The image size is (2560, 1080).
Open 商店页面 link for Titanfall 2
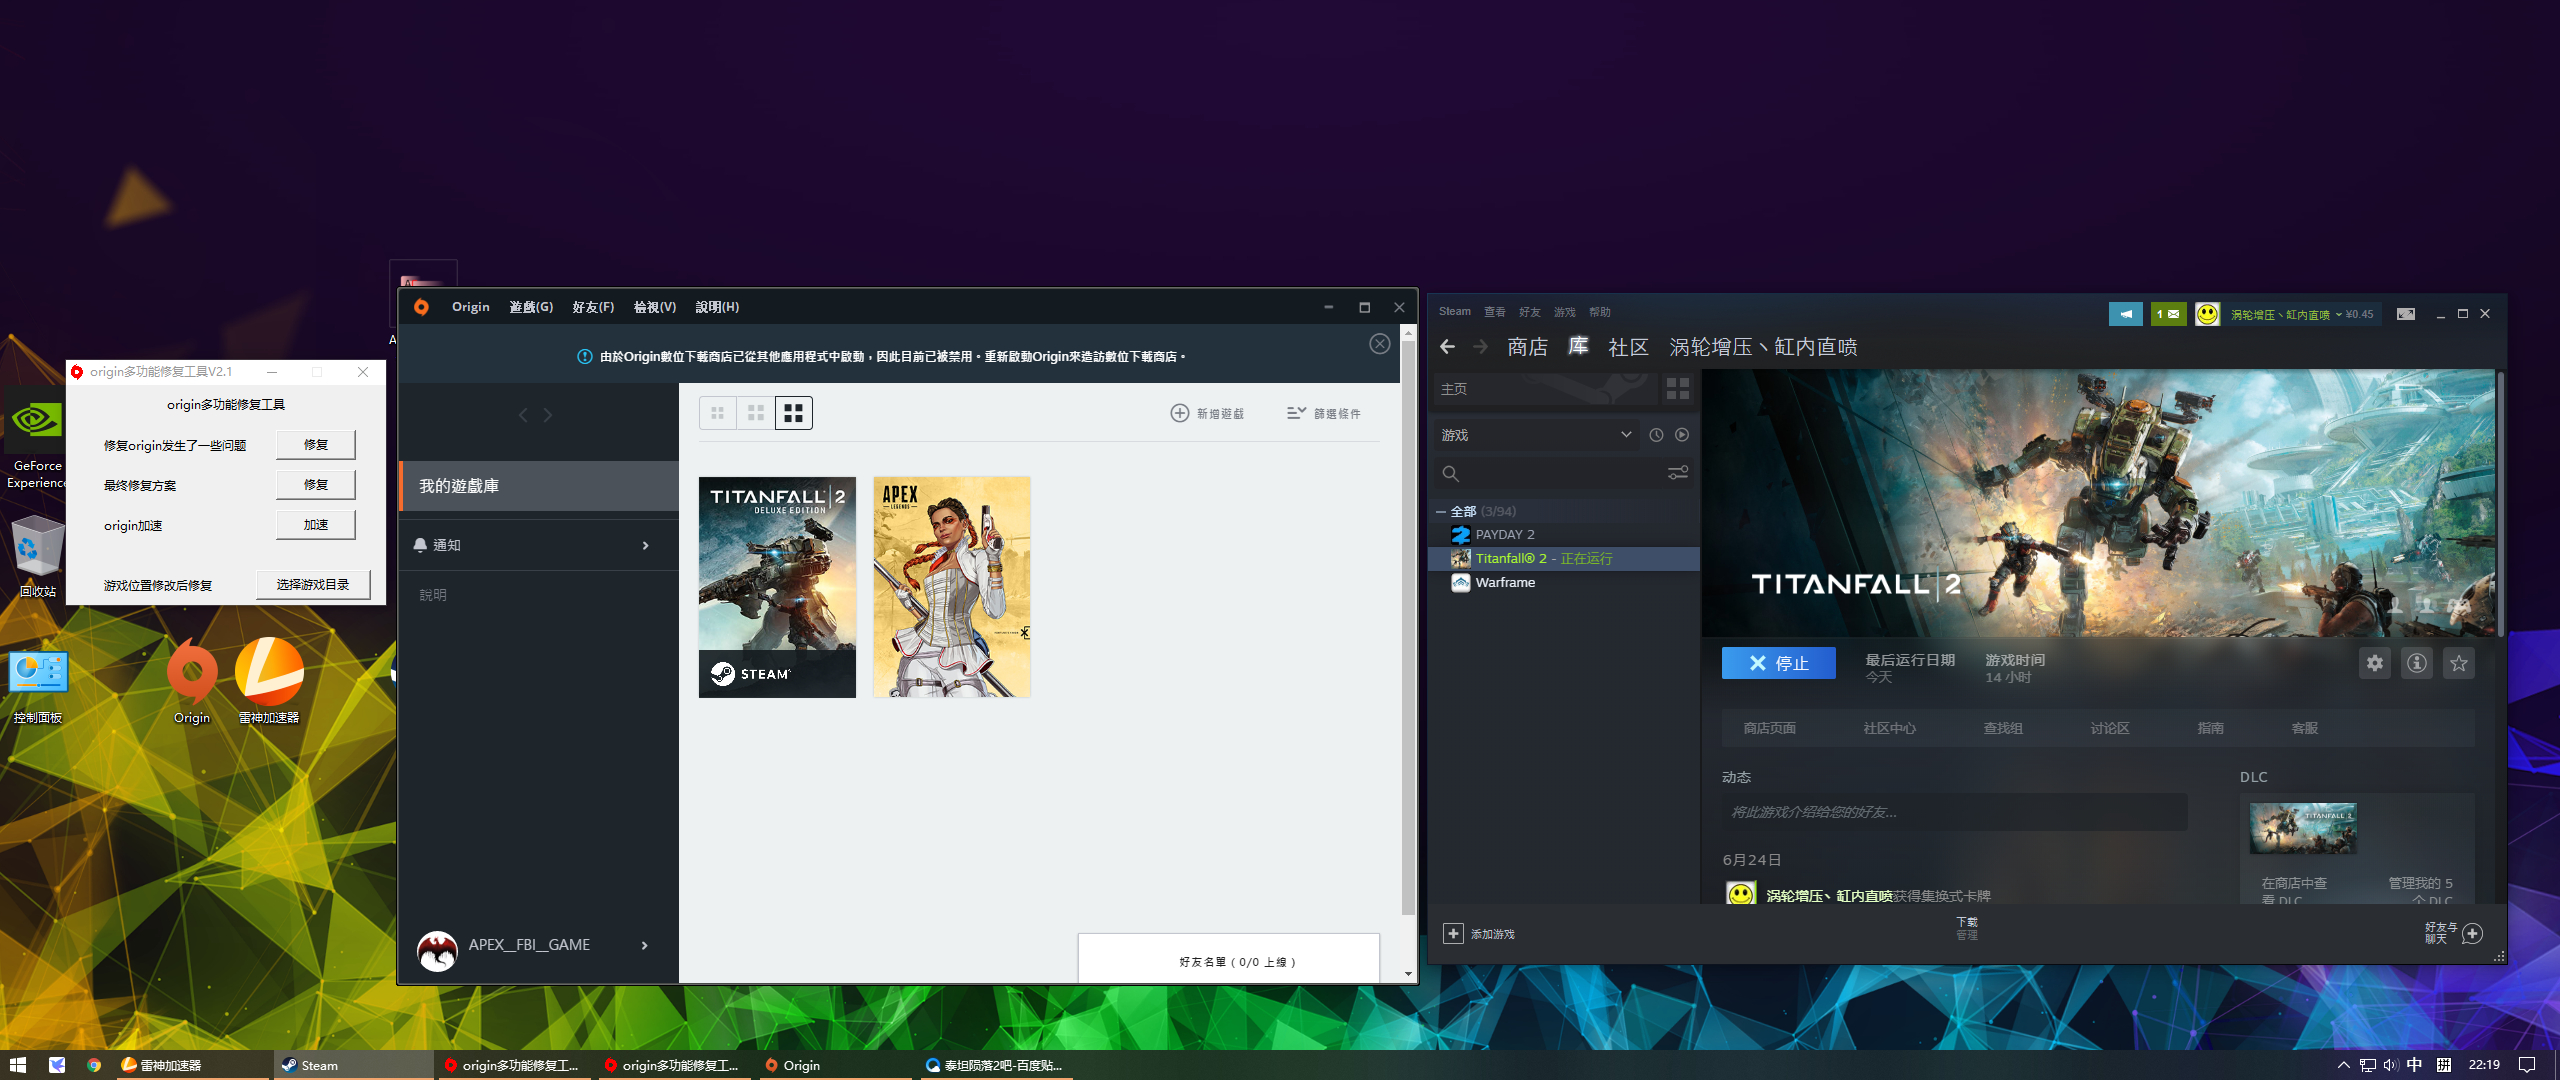(x=1769, y=728)
